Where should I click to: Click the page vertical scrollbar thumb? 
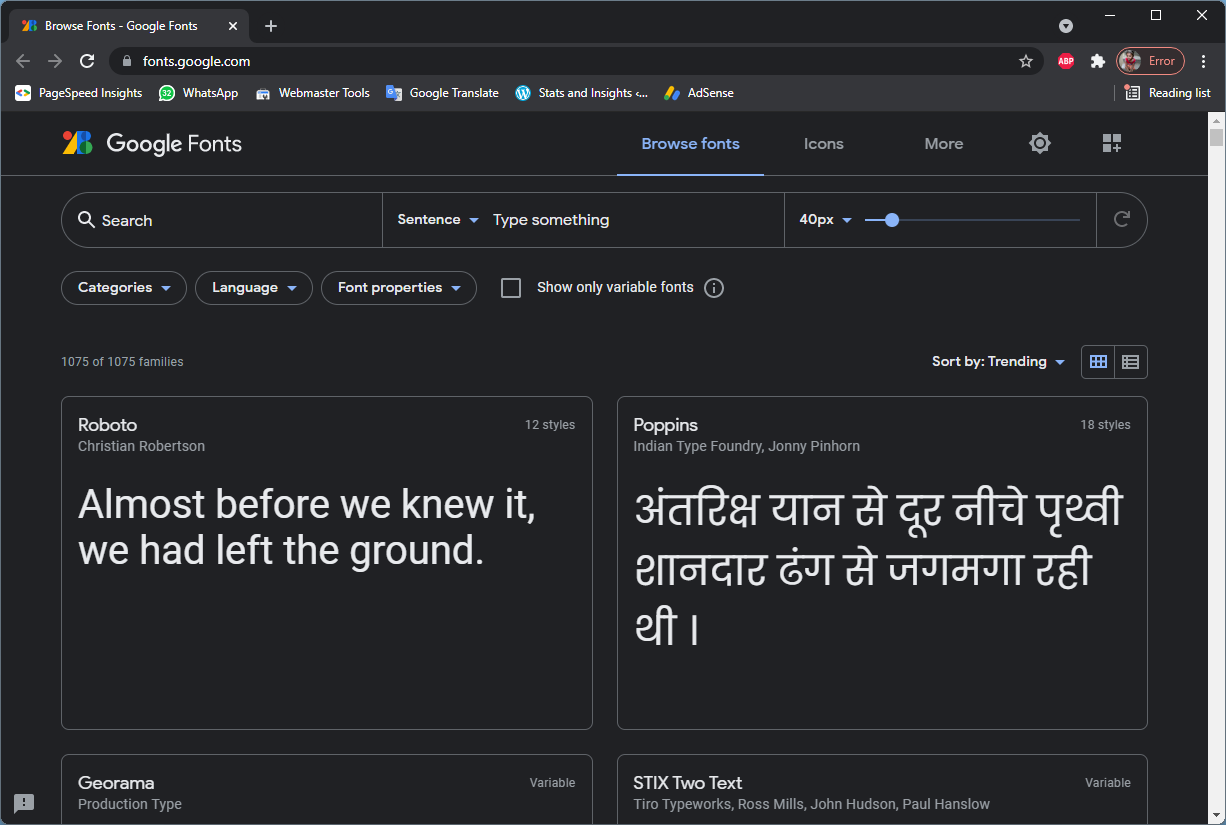coord(1216,137)
